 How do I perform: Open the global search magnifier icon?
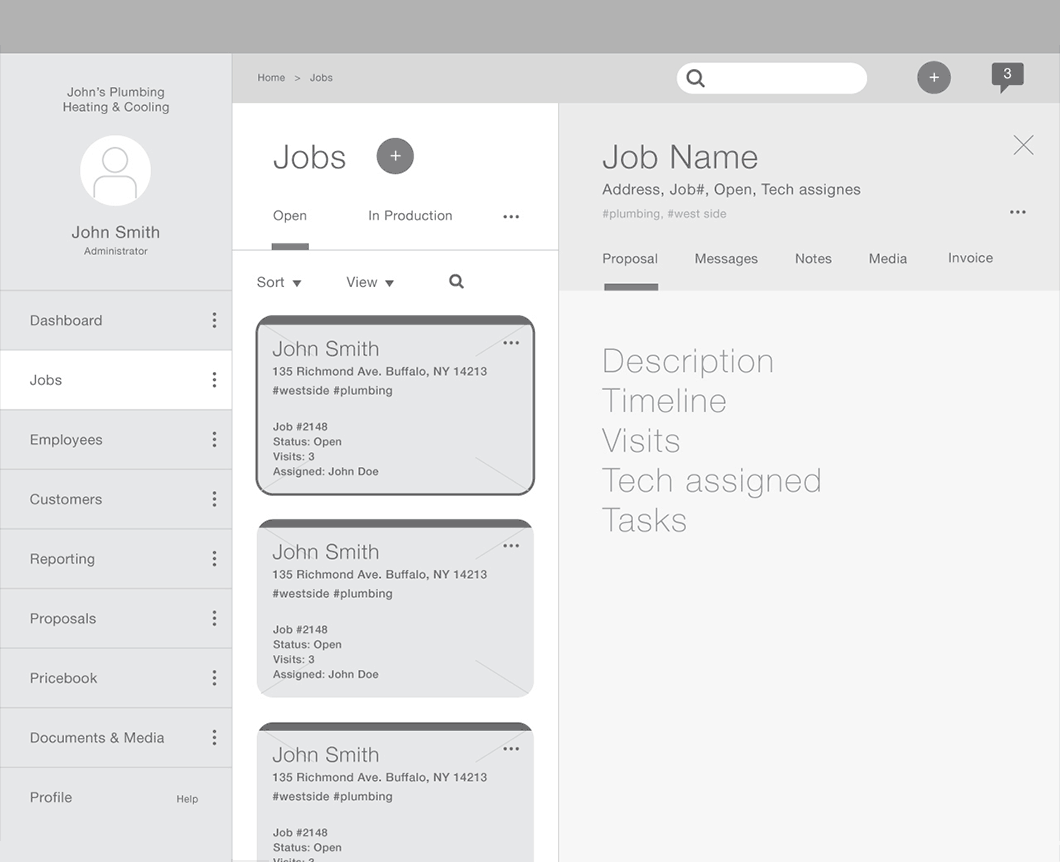click(694, 77)
